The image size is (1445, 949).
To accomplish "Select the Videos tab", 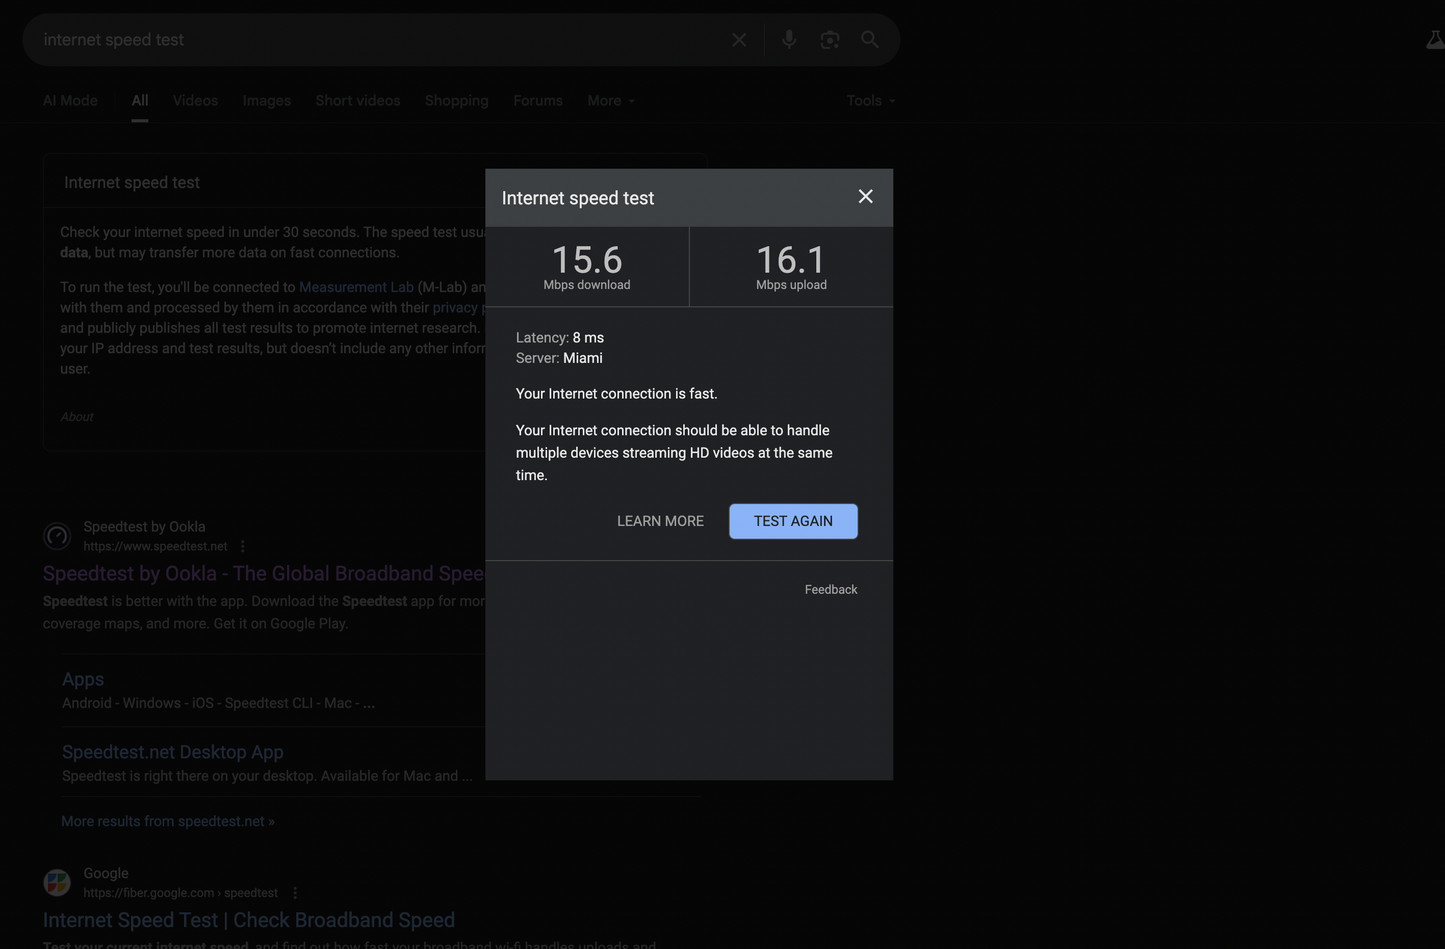I will coord(195,101).
